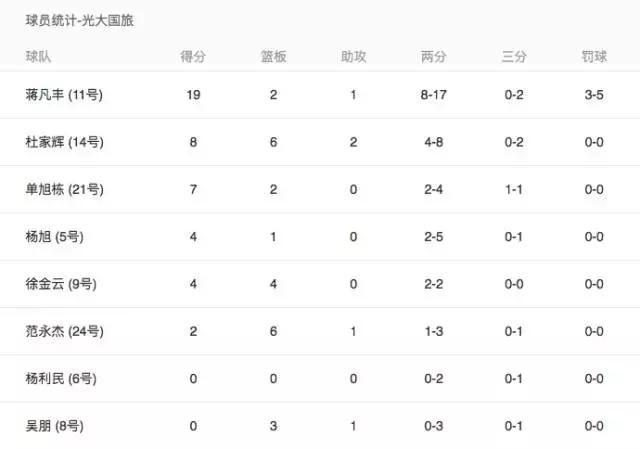Click the 罚球 column header
This screenshot has height=449, width=640.
click(x=594, y=57)
